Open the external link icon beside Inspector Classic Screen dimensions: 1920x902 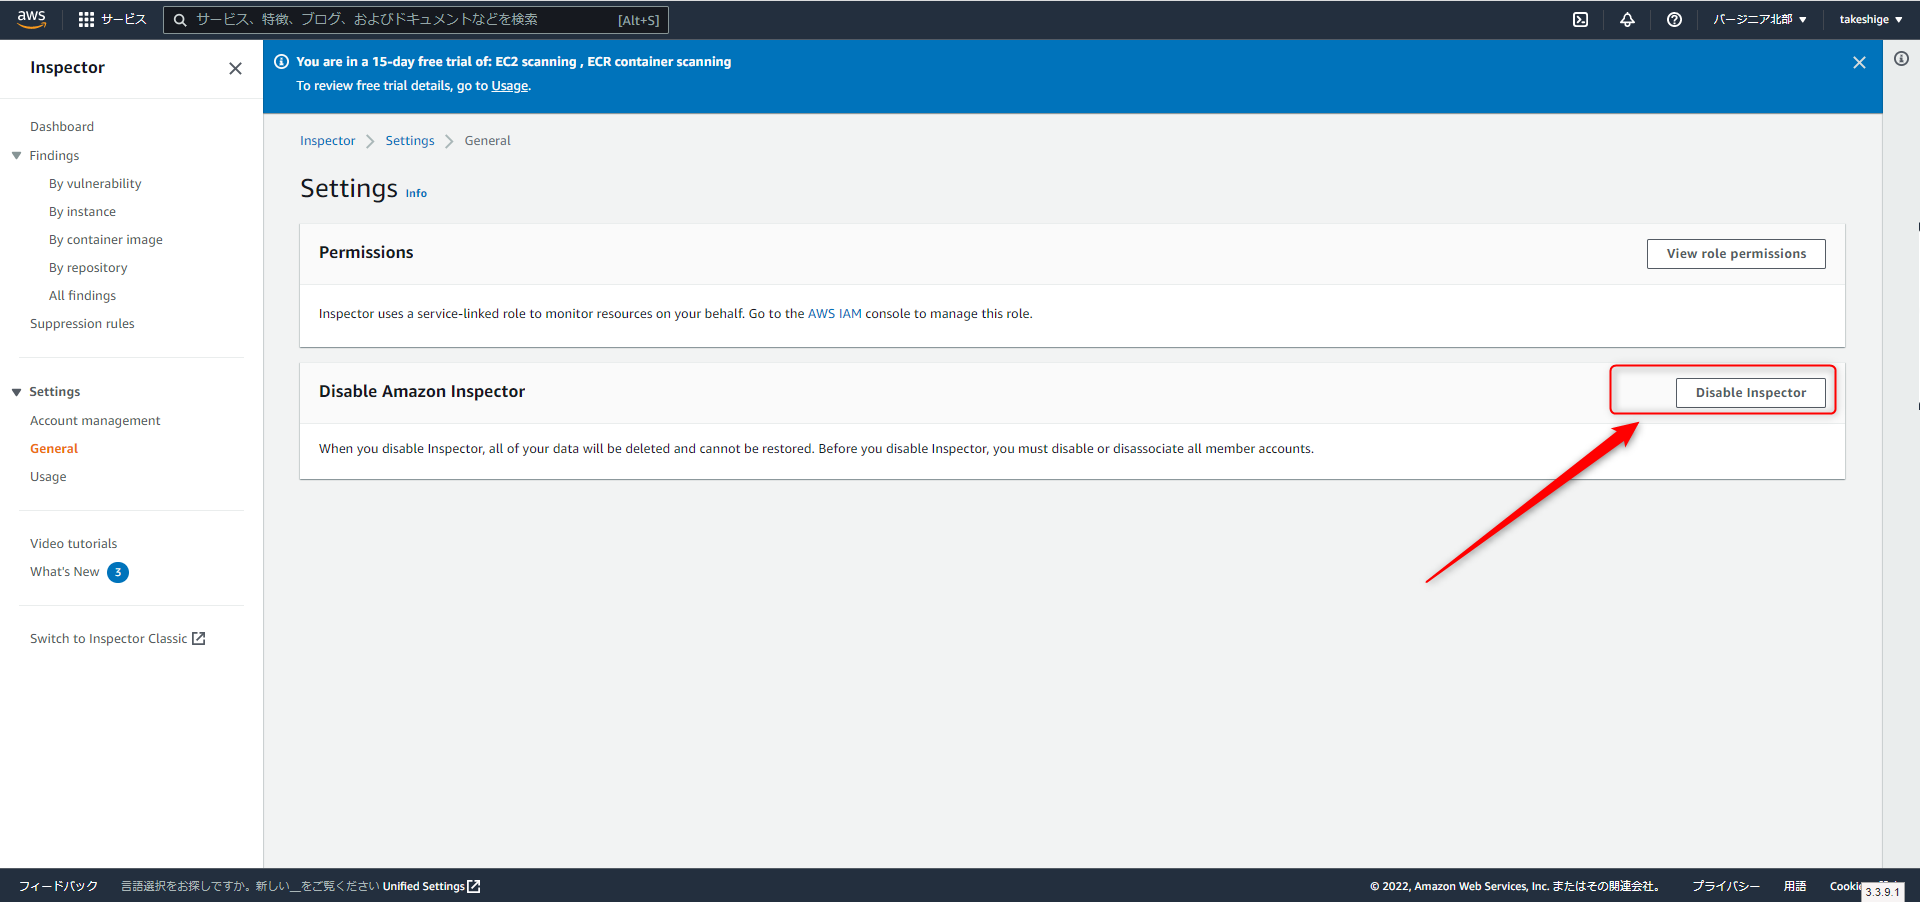coord(199,638)
